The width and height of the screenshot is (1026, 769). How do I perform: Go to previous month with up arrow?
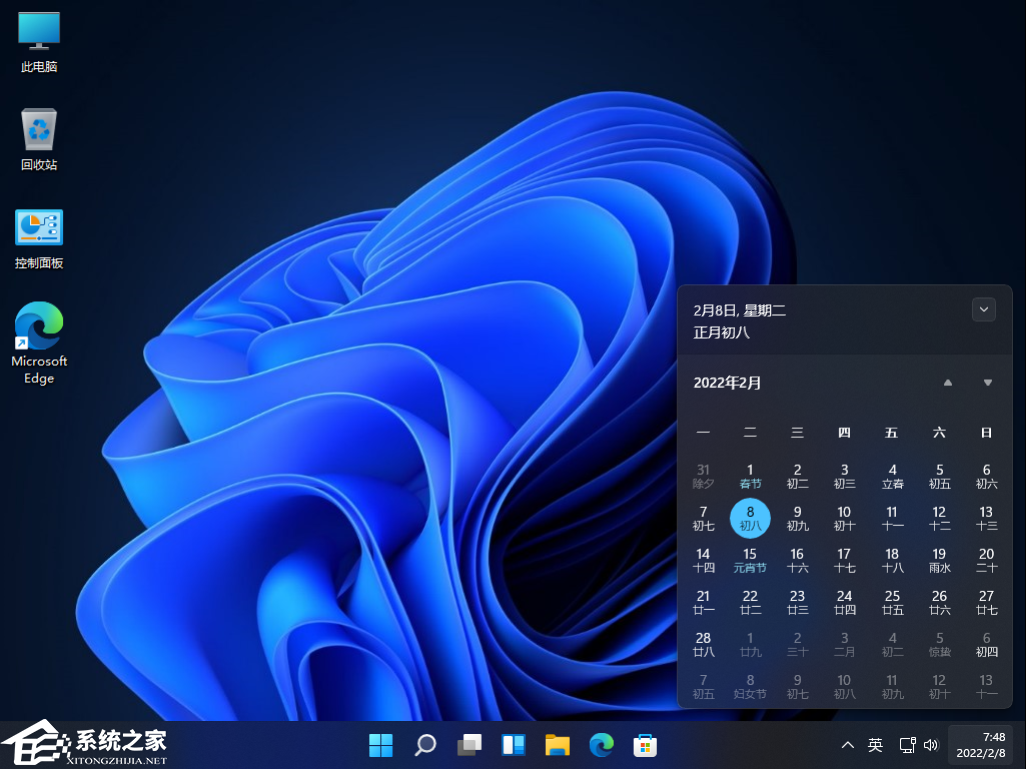pos(948,383)
